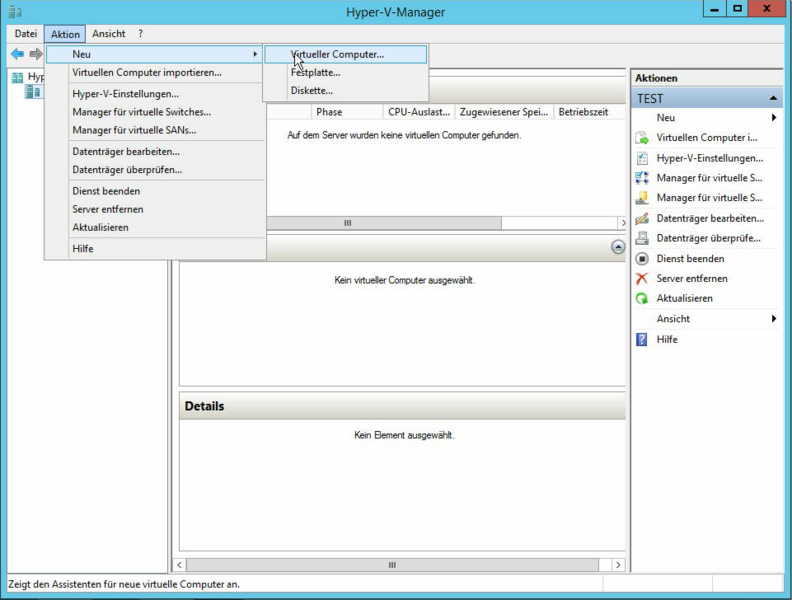Sort by the Zugewiesener Spei... column header
Image resolution: width=792 pixels, height=600 pixels.
click(x=504, y=112)
